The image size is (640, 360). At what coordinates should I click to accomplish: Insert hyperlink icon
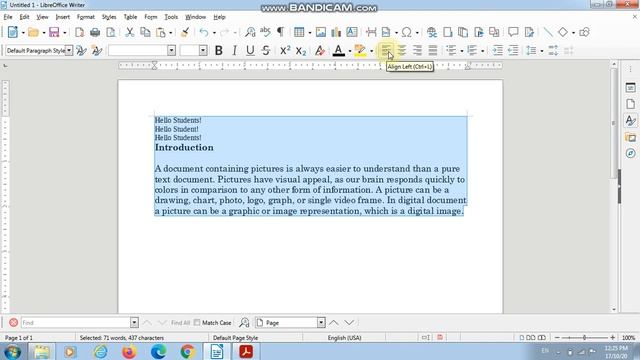tap(432, 32)
